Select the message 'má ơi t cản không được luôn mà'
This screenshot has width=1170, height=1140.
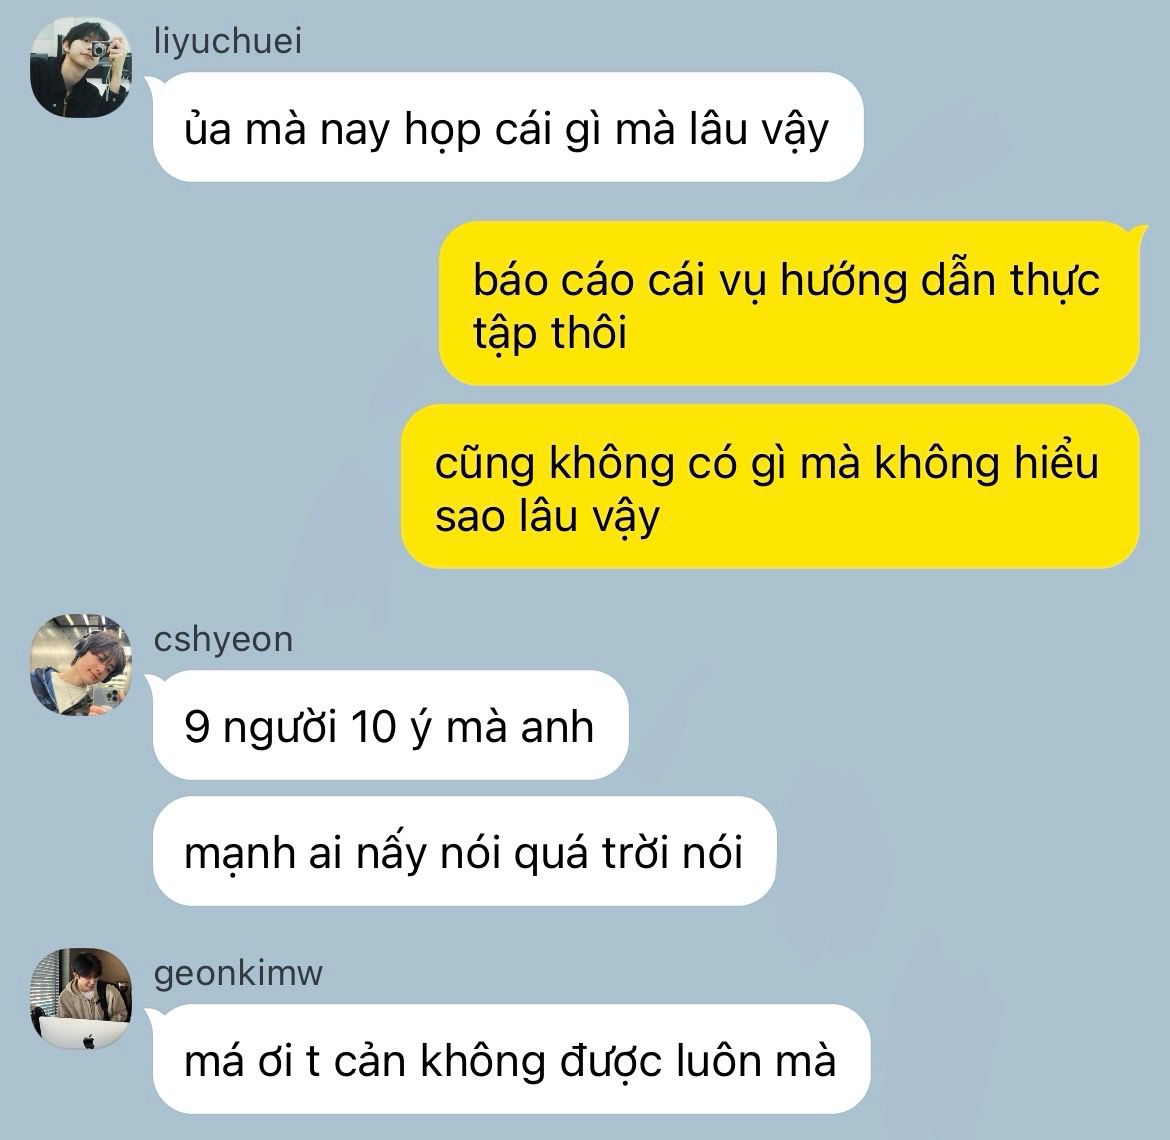tap(512, 1059)
